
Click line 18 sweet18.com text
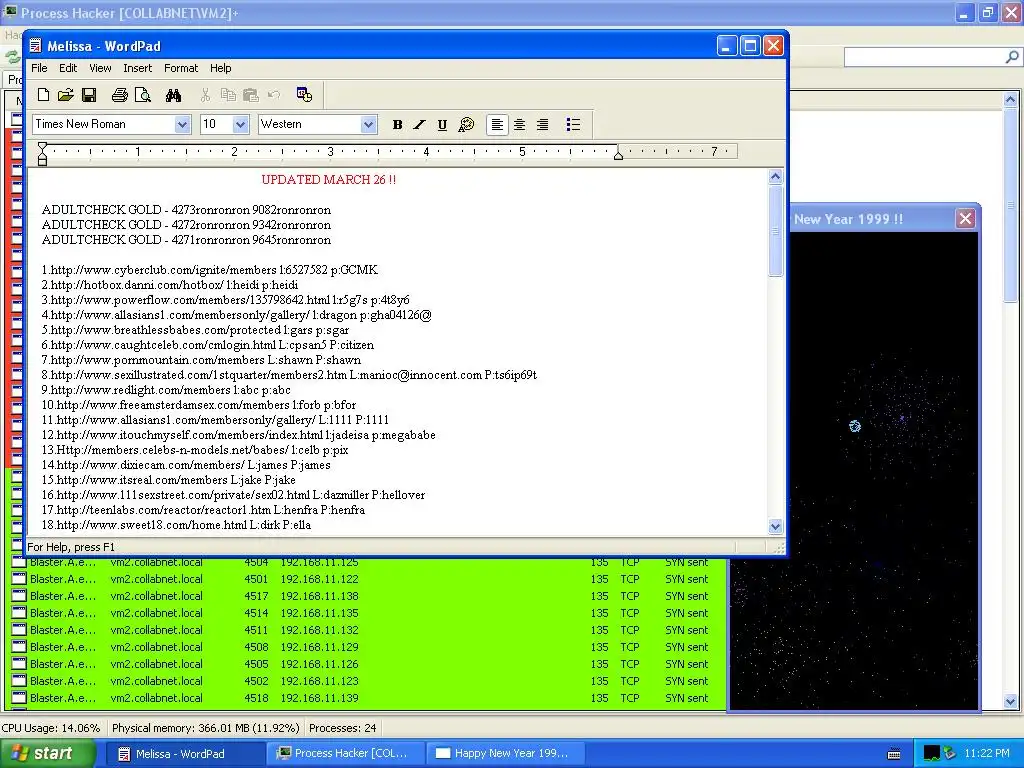tap(176, 525)
